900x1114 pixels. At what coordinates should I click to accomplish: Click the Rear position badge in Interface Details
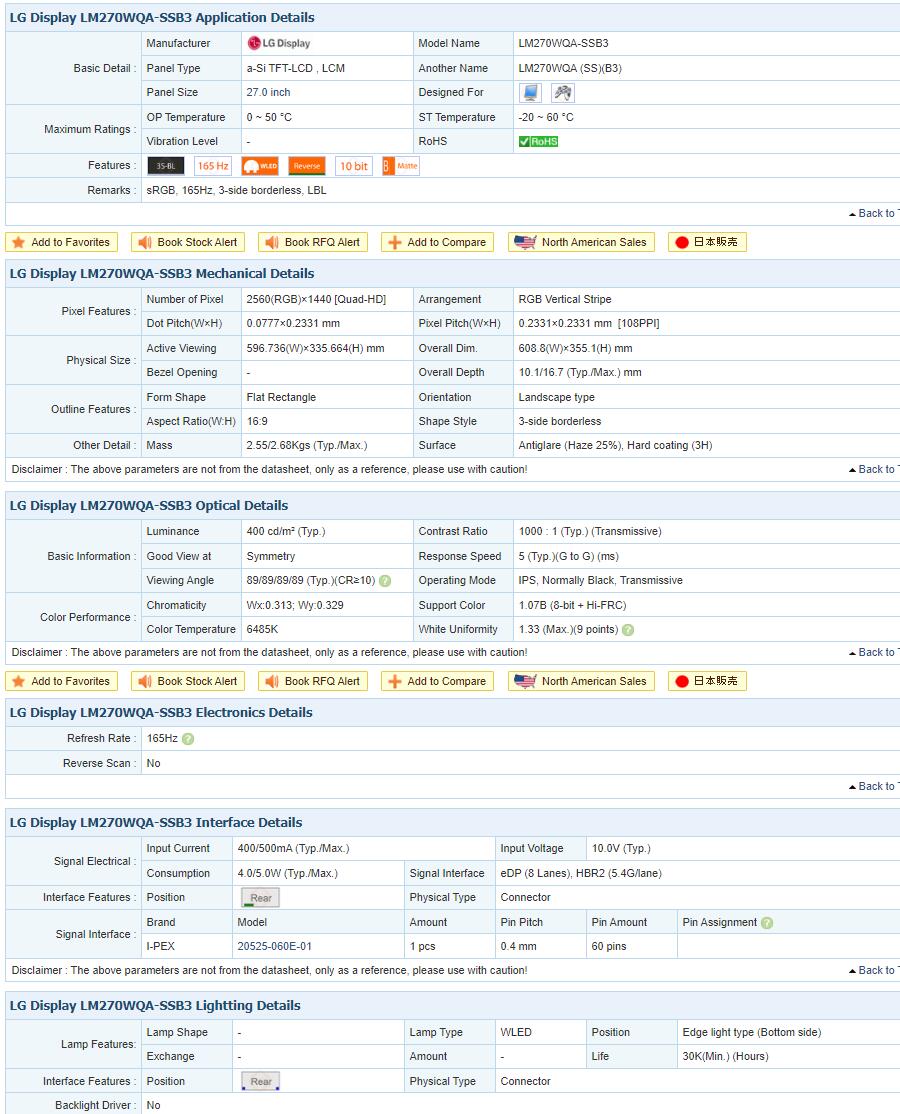pyautogui.click(x=261, y=898)
